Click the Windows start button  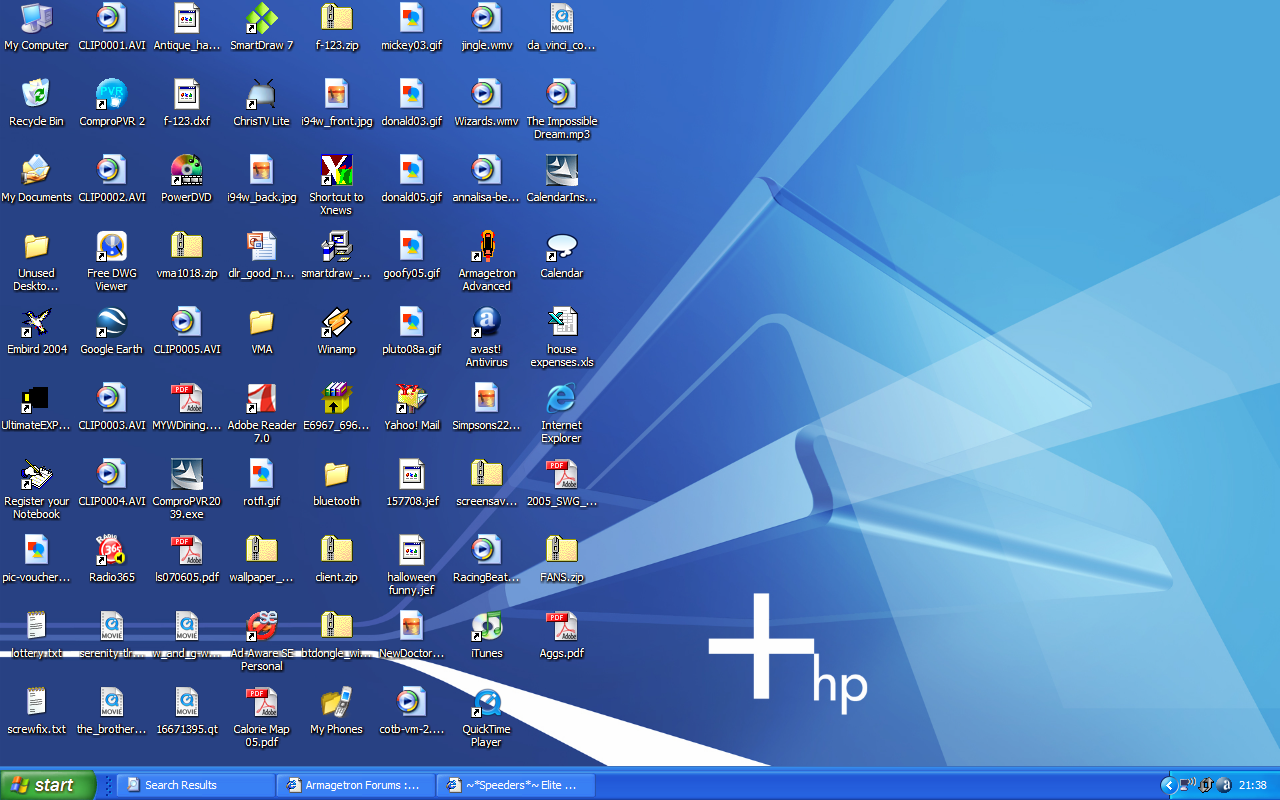coord(48,785)
